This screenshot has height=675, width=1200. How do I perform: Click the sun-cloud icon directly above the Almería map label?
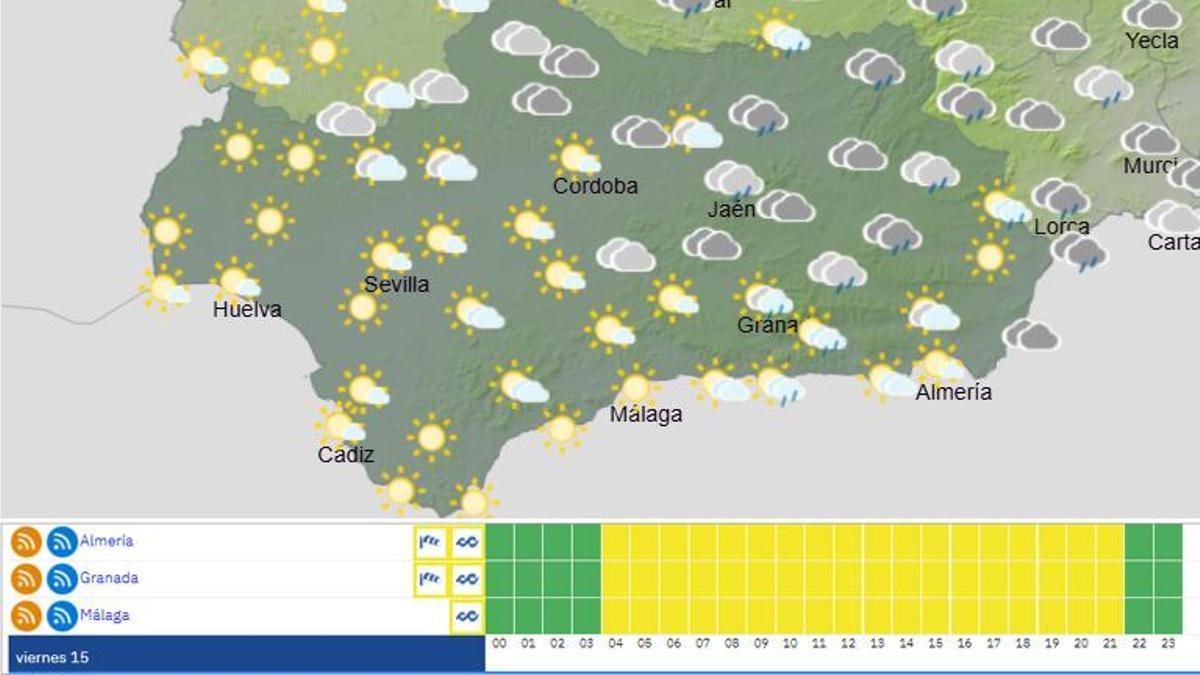(x=938, y=362)
